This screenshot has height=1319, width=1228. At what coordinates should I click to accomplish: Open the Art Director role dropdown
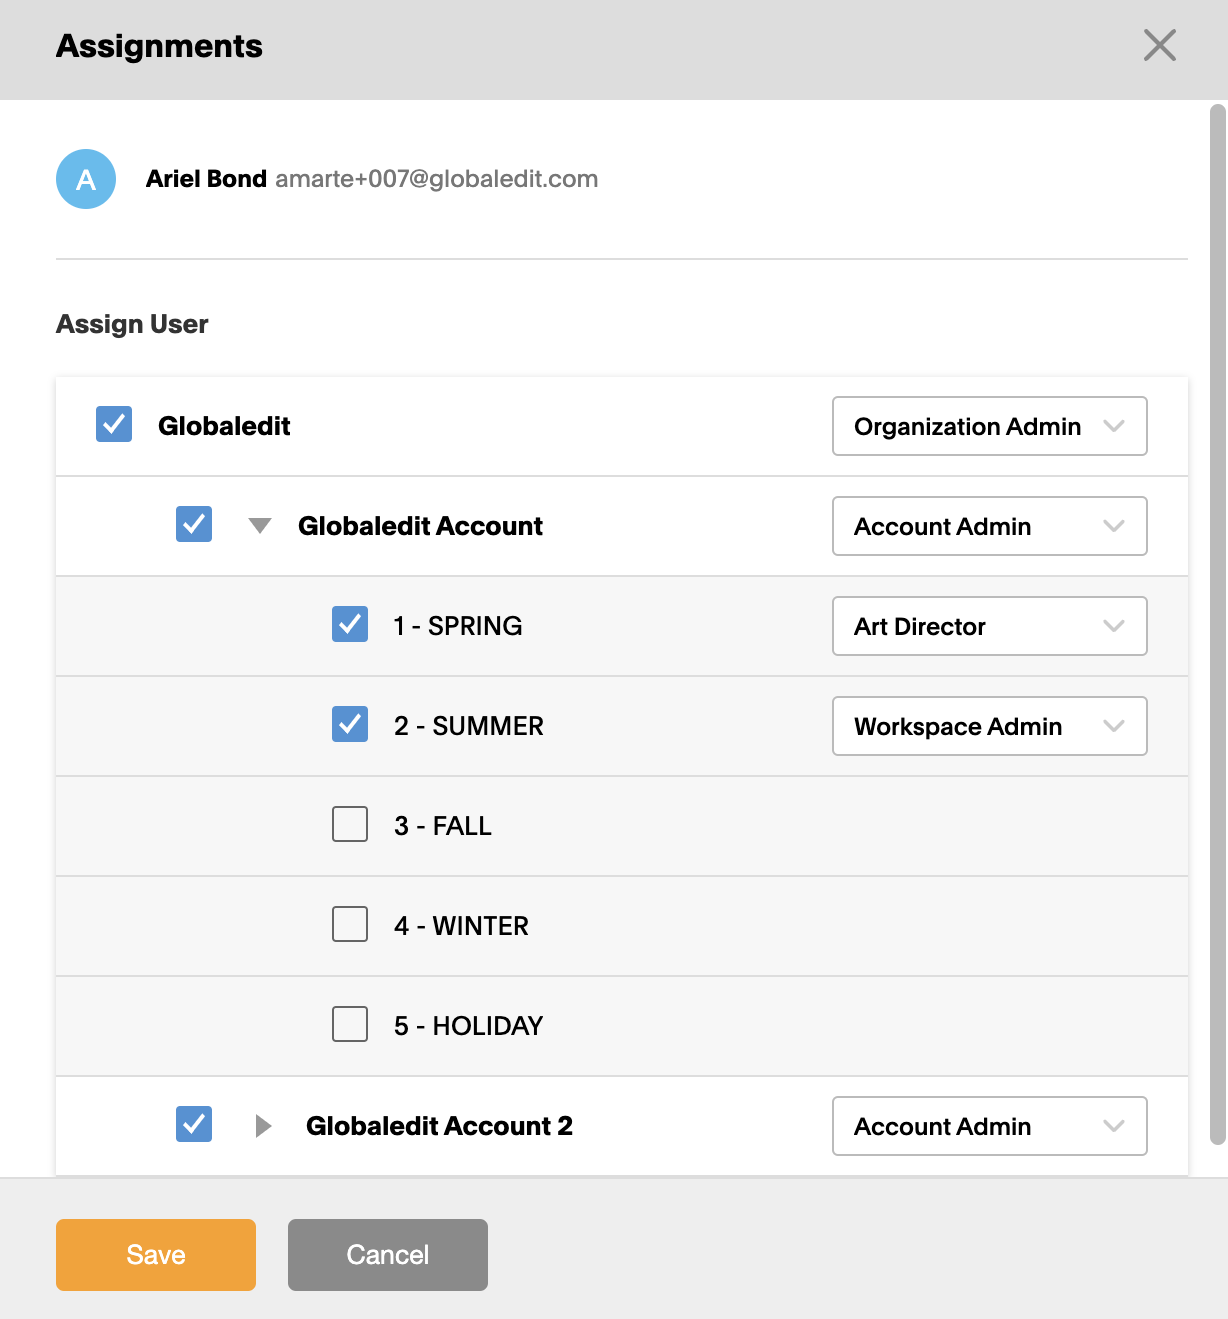point(990,626)
